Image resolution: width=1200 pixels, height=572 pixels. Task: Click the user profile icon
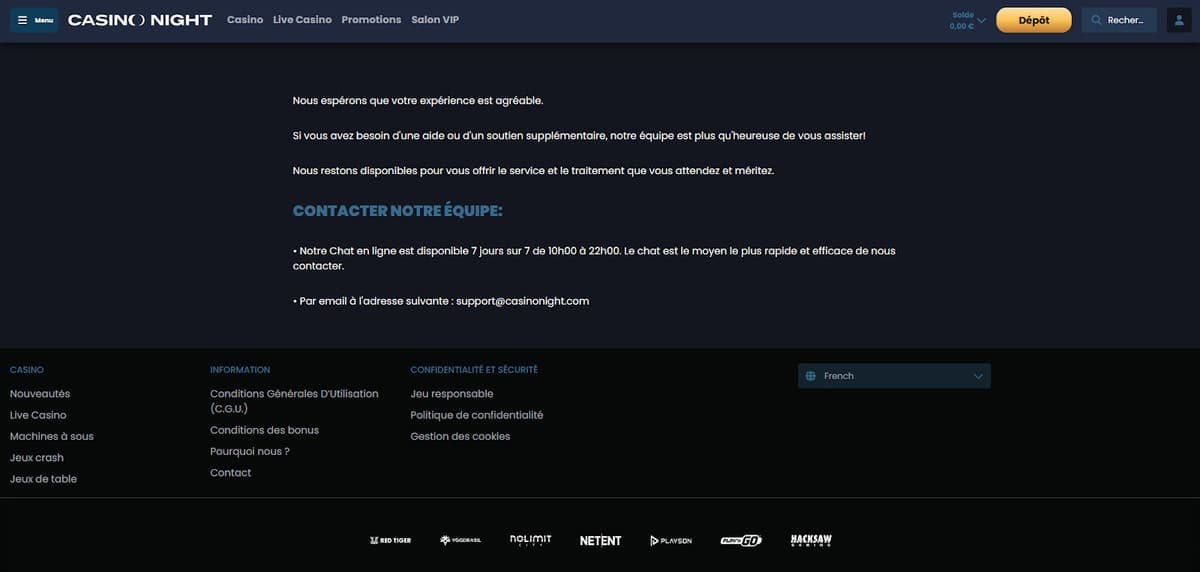point(1178,20)
